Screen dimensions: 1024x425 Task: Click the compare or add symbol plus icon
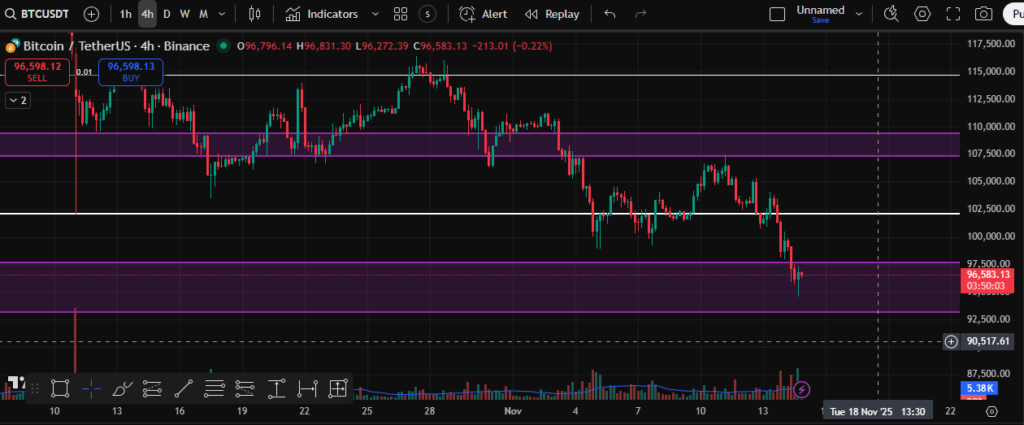91,14
